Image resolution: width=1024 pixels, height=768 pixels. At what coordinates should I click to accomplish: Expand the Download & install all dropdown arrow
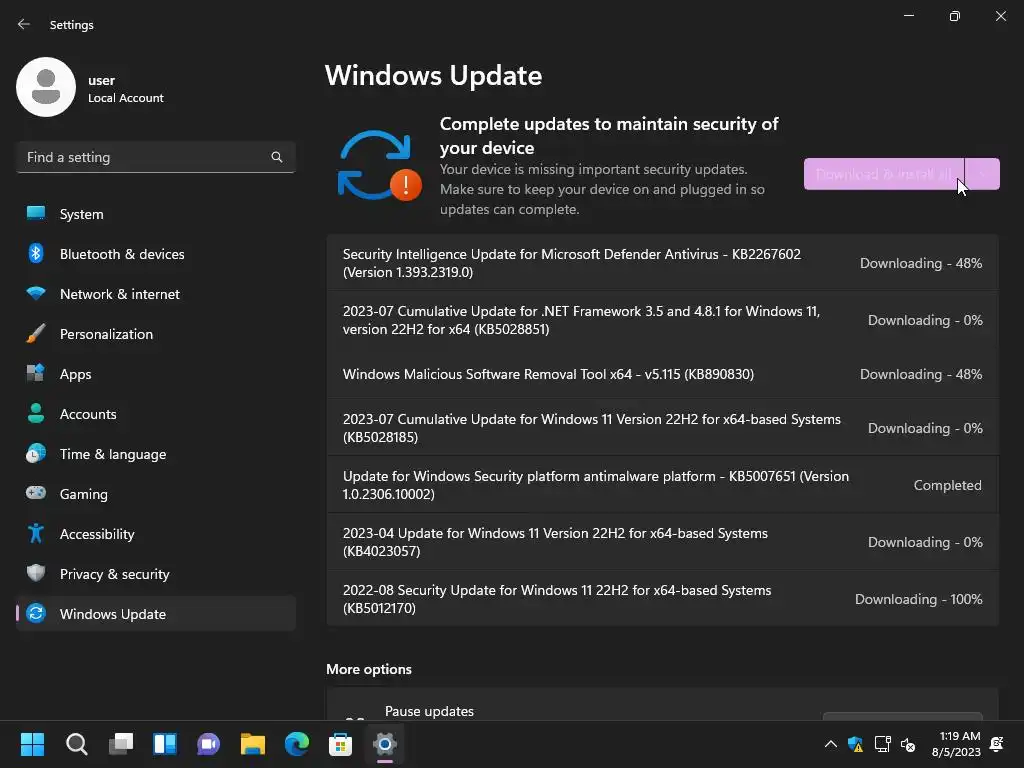982,174
